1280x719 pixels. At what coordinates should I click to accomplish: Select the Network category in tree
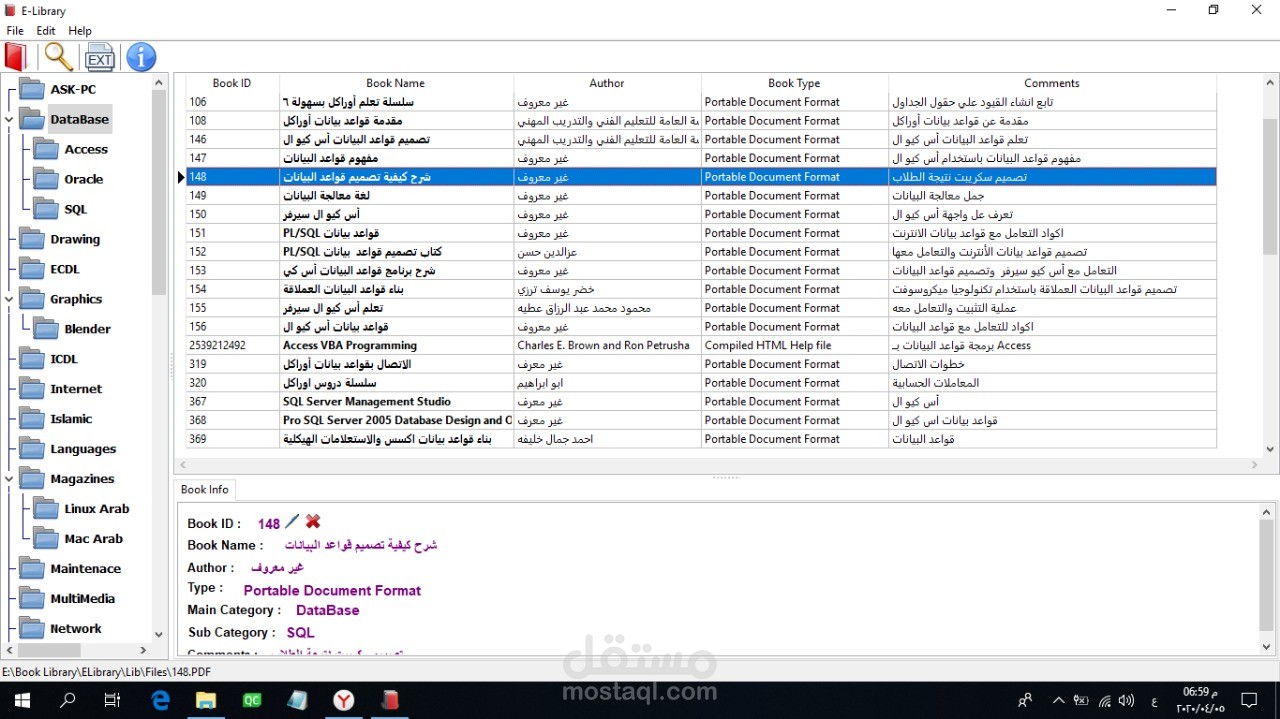pos(76,629)
